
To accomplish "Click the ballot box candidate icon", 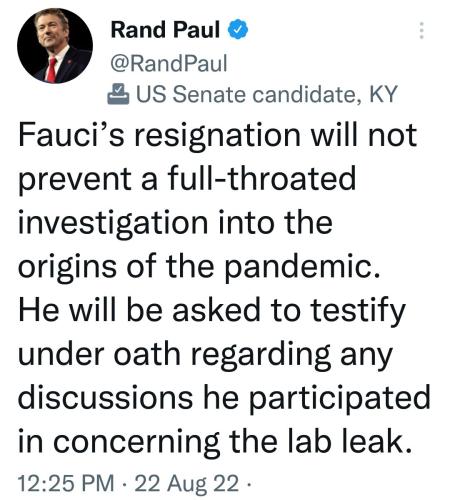I will coord(118,94).
